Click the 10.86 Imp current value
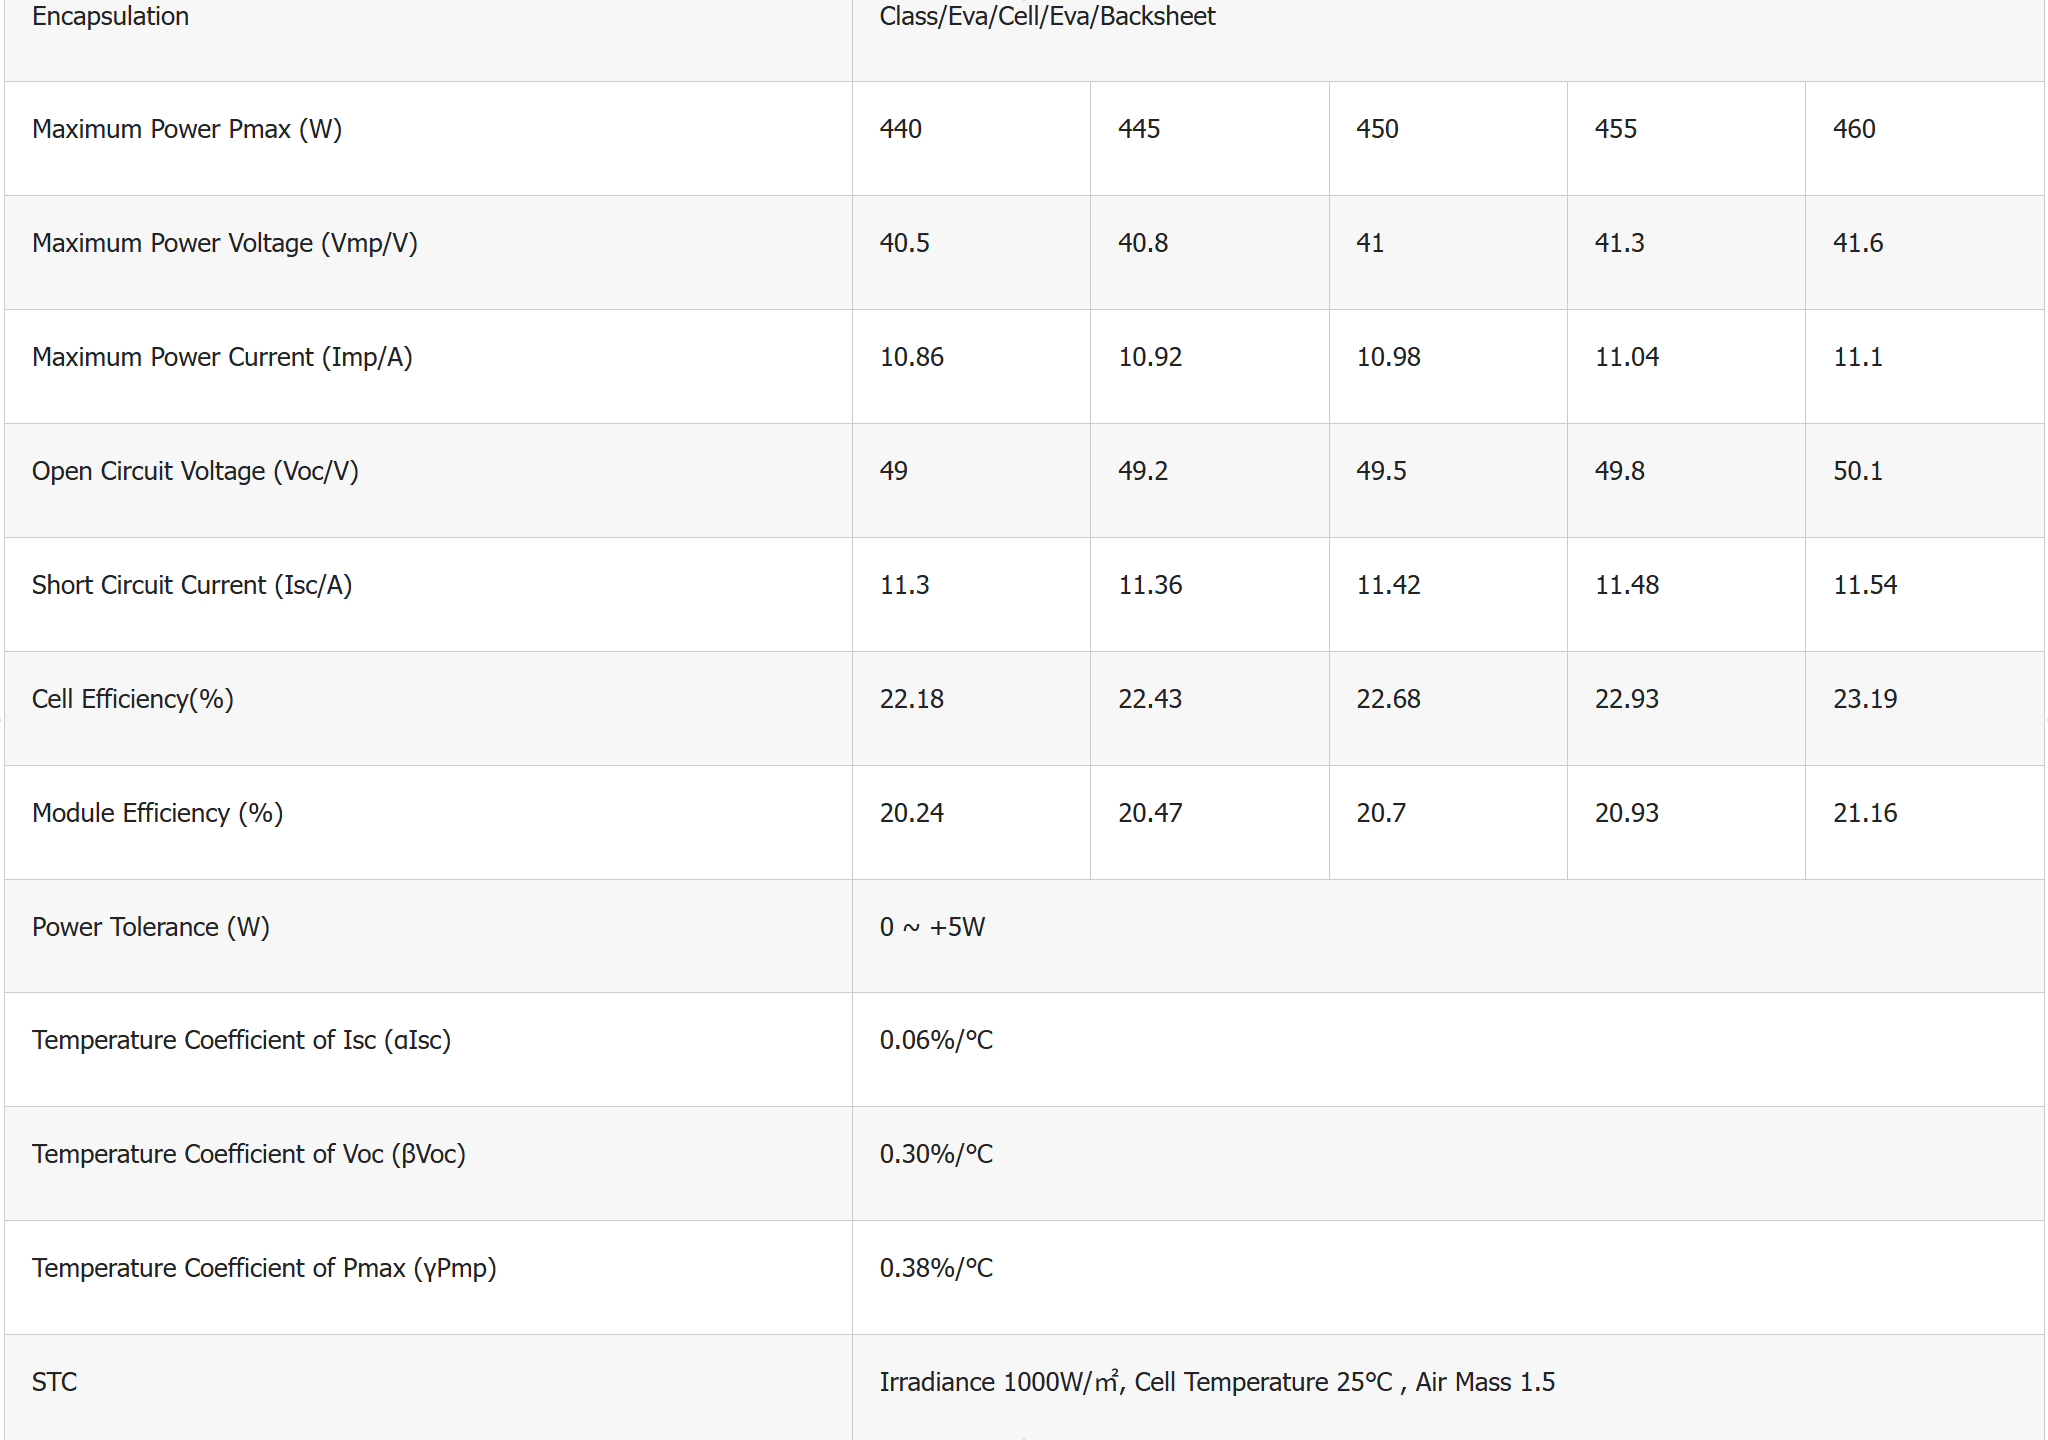The width and height of the screenshot is (2048, 1440). point(911,357)
